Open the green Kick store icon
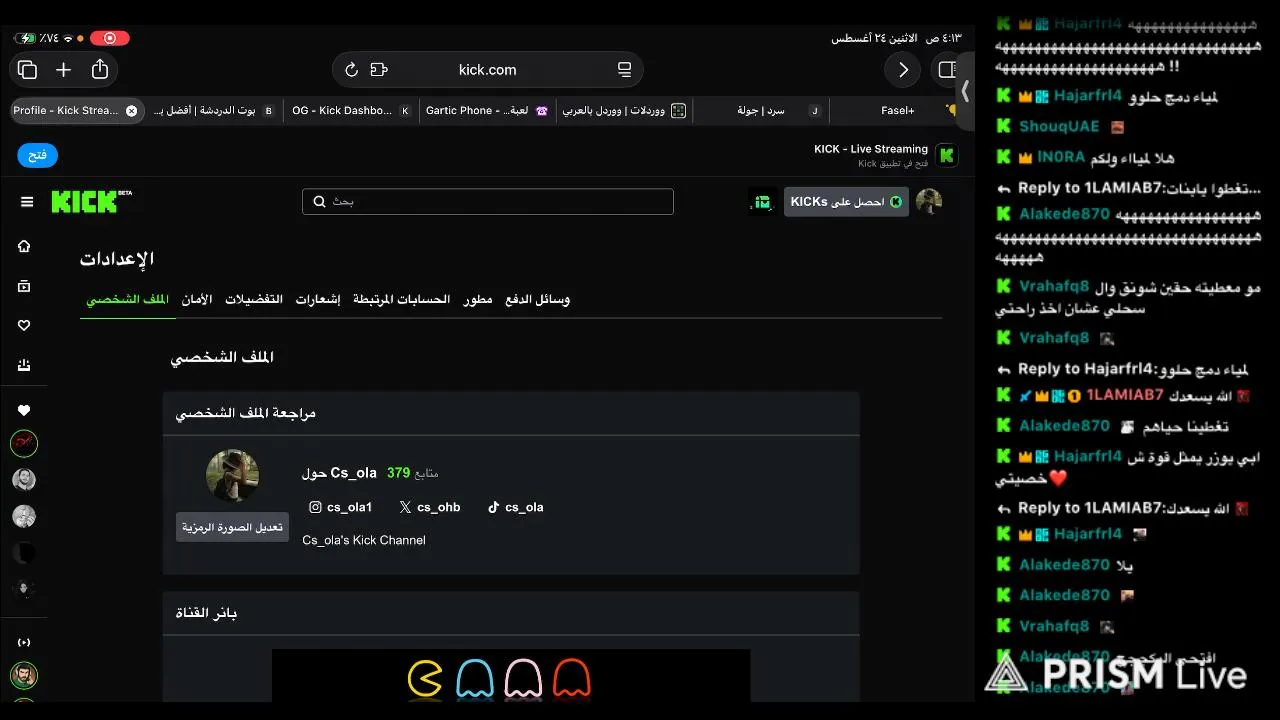1280x720 pixels. tap(763, 202)
